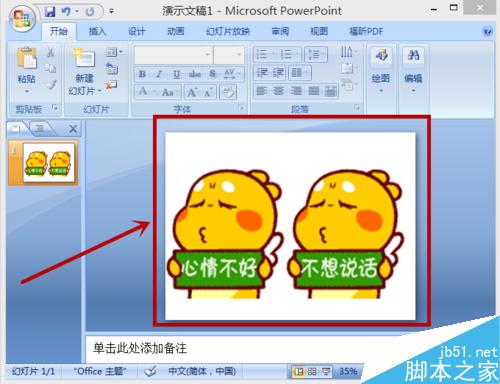Open the font color button
This screenshot has height=384, width=500.
146,92
